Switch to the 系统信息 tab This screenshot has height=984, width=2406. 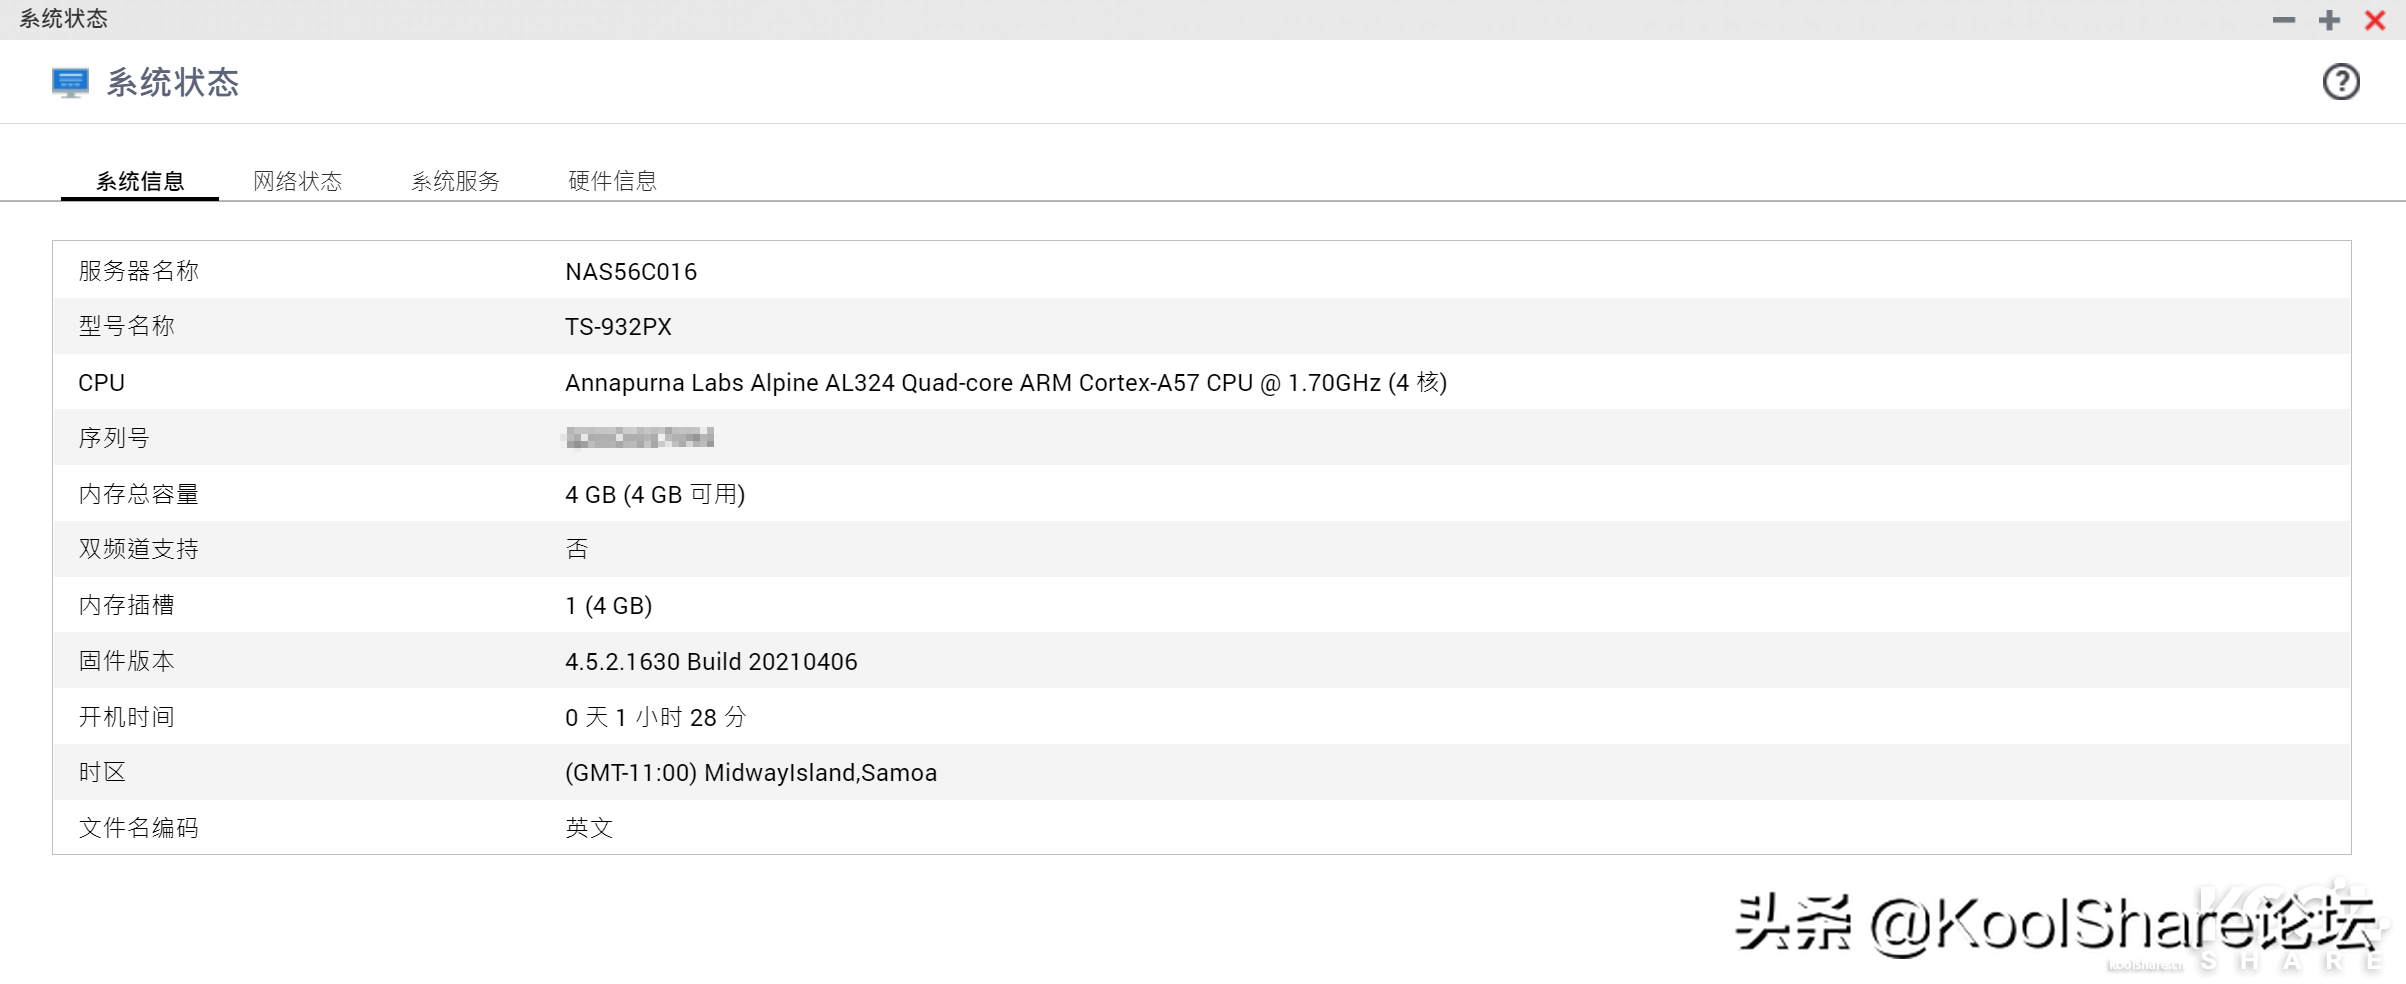tap(140, 181)
